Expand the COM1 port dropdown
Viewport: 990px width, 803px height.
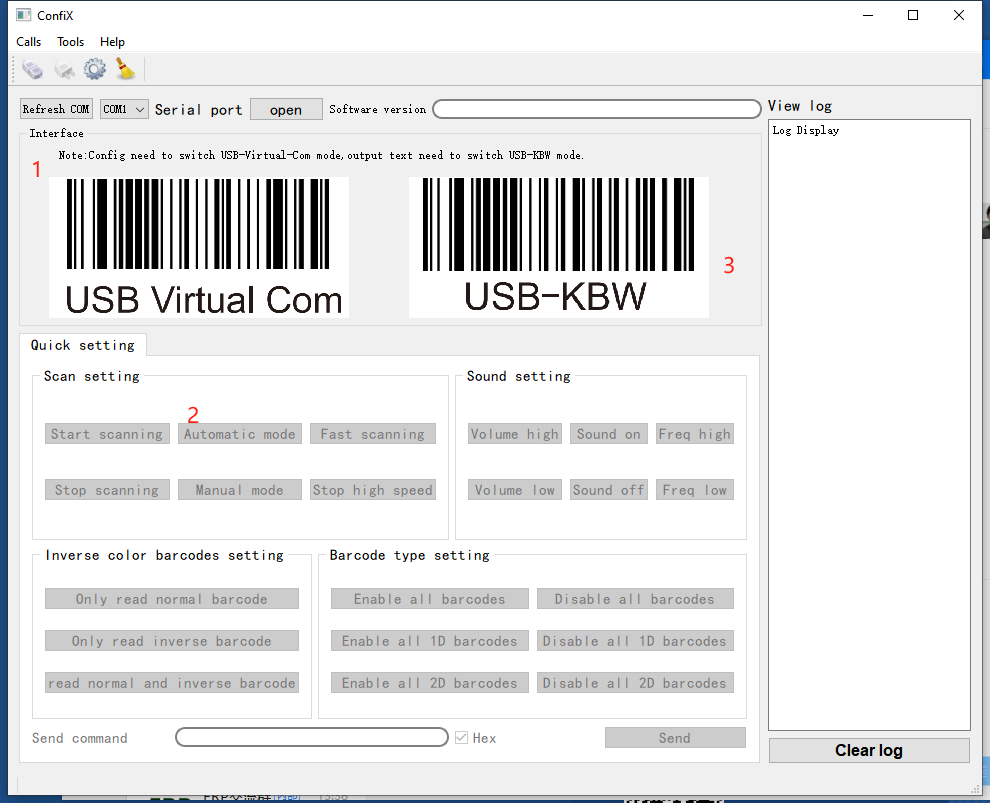click(x=124, y=109)
